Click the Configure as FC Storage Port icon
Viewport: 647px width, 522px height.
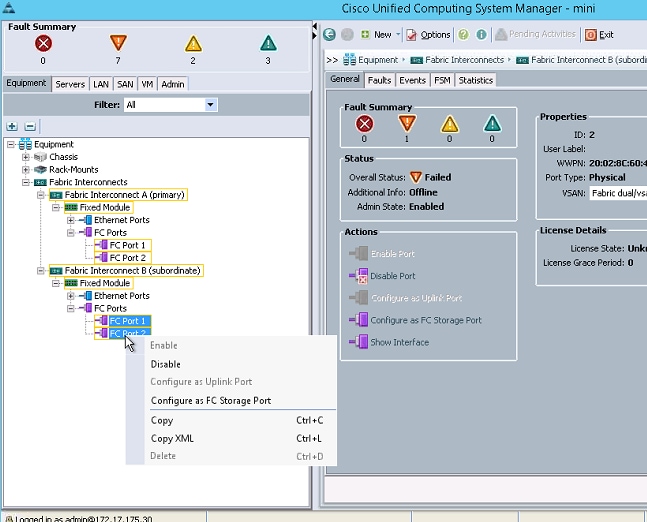tap(358, 320)
